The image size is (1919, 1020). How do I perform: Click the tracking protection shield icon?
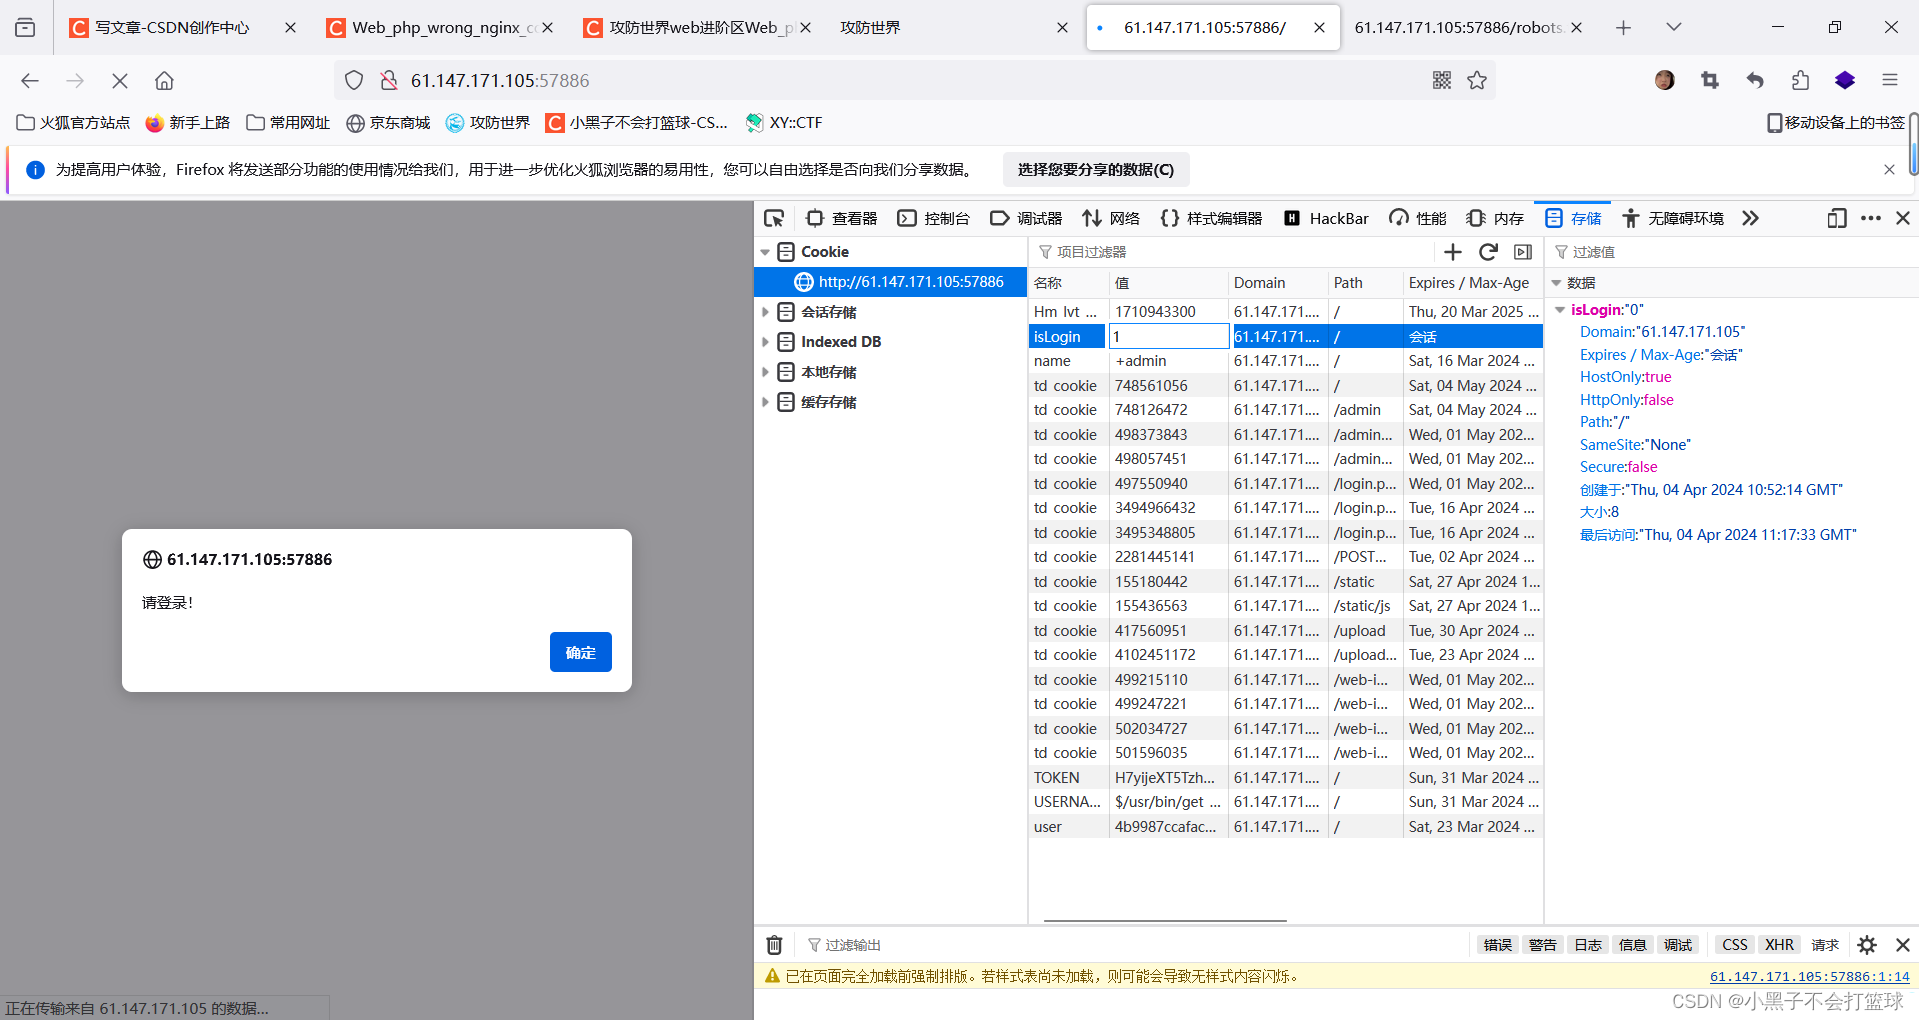click(353, 80)
